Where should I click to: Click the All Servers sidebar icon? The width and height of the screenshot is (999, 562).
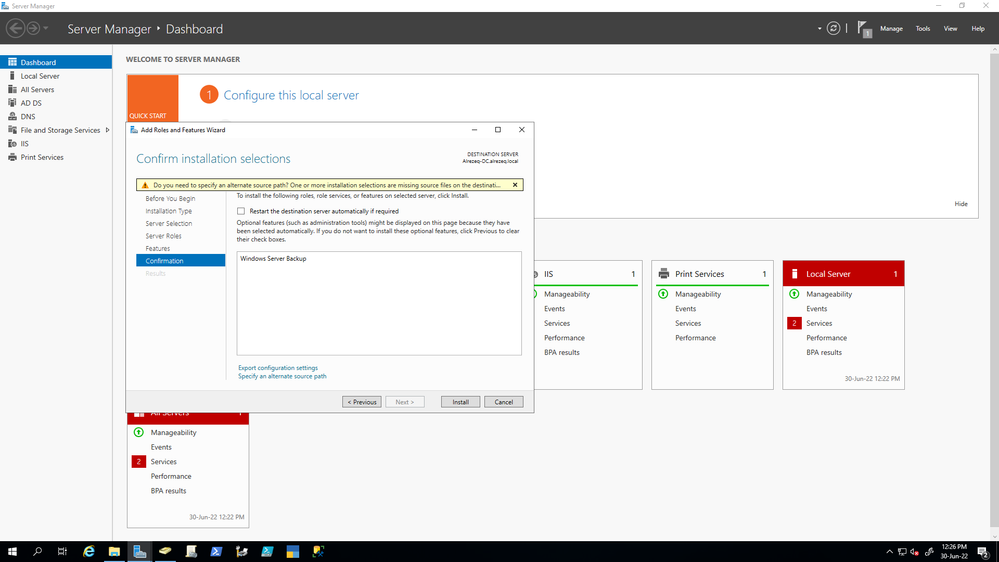pos(12,89)
